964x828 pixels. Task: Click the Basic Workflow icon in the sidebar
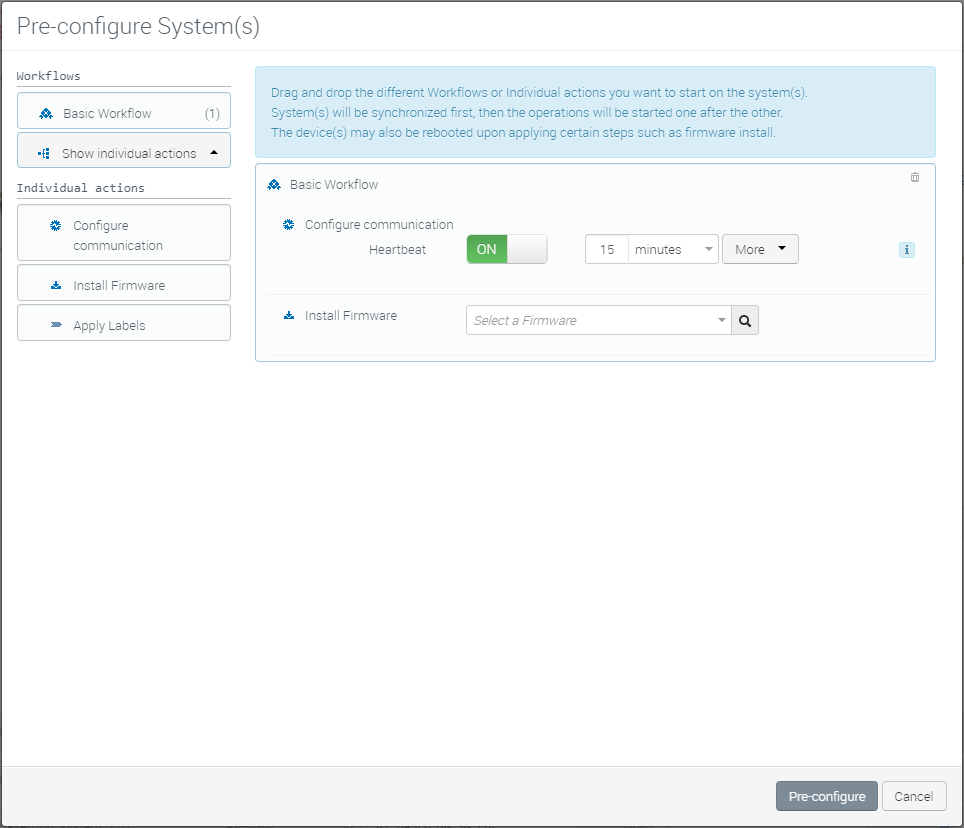tap(46, 113)
